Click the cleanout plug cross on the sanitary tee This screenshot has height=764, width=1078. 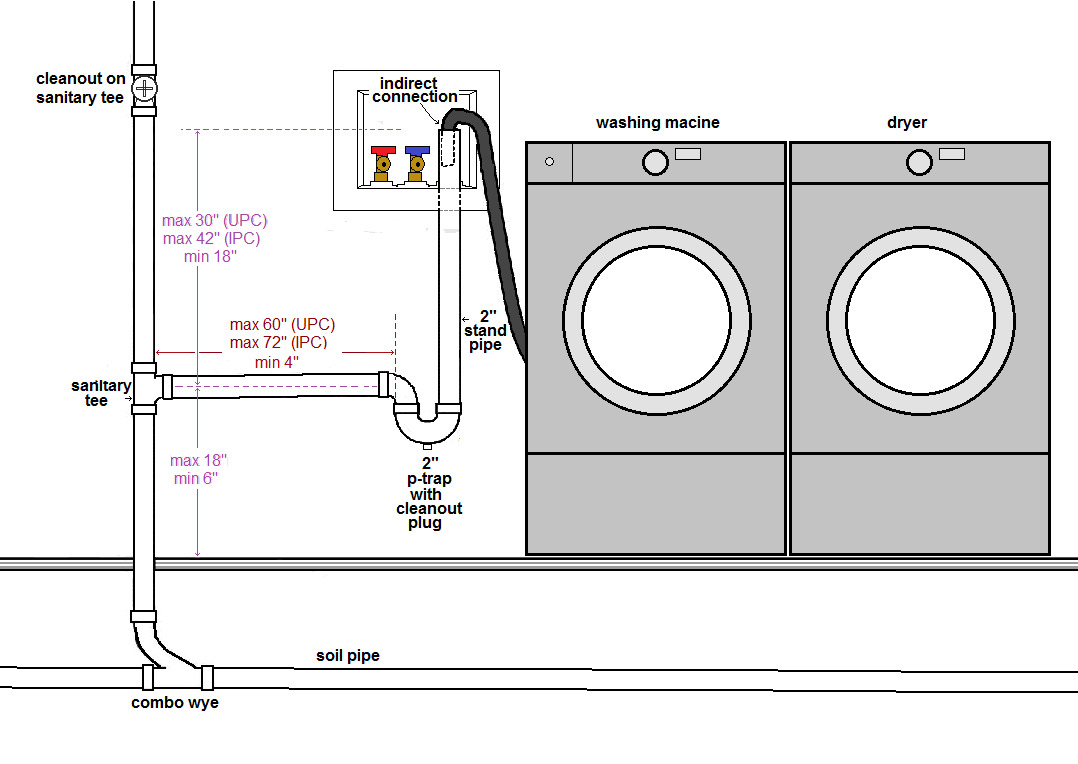click(x=146, y=90)
